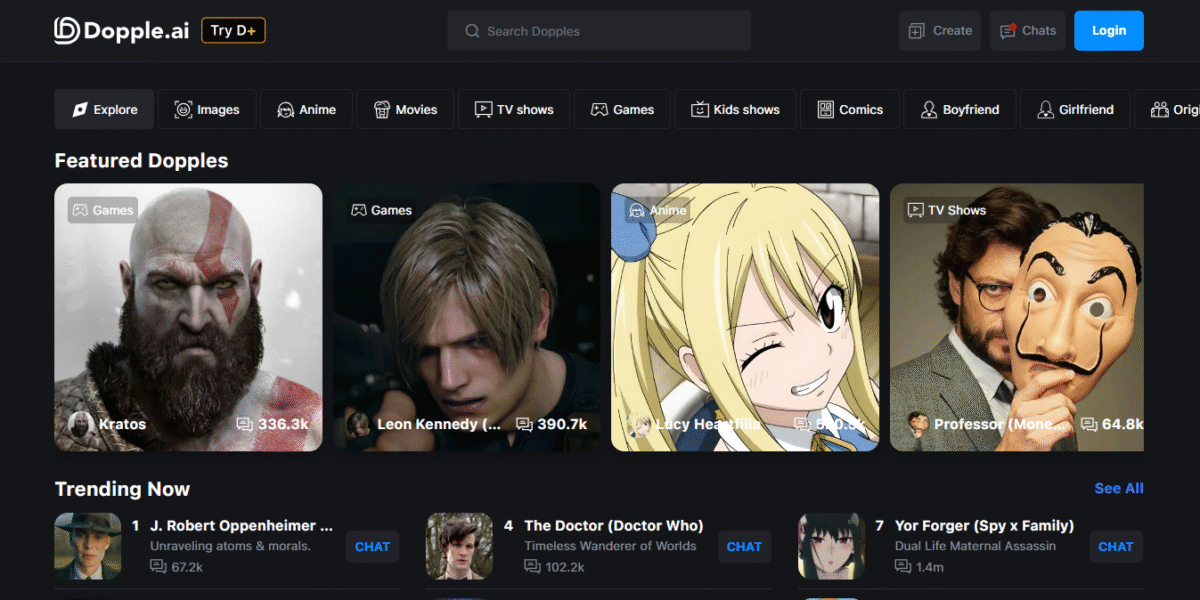Viewport: 1200px width, 600px height.
Task: Open the Comics category tab
Action: [x=850, y=110]
